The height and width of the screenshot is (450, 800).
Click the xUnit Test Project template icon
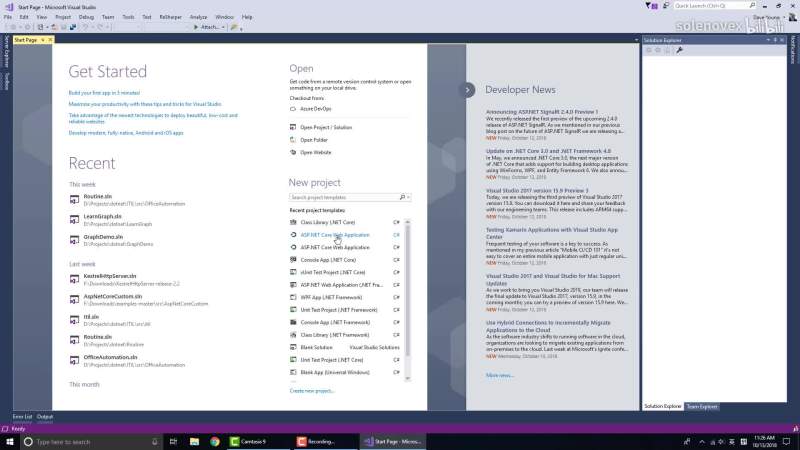point(293,272)
